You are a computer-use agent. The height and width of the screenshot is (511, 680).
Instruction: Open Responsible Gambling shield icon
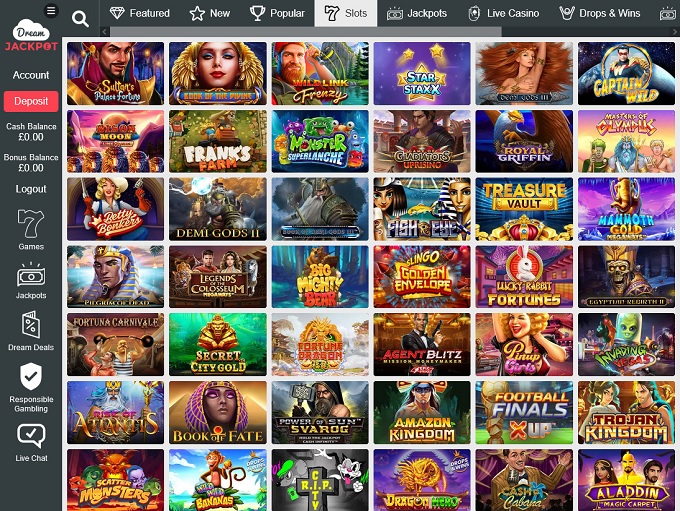[31, 376]
